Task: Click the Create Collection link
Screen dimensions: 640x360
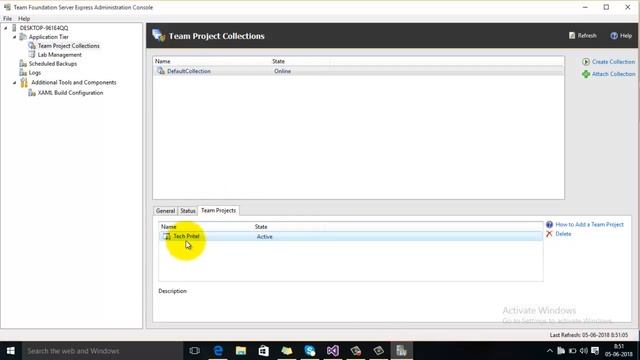Action: point(613,62)
